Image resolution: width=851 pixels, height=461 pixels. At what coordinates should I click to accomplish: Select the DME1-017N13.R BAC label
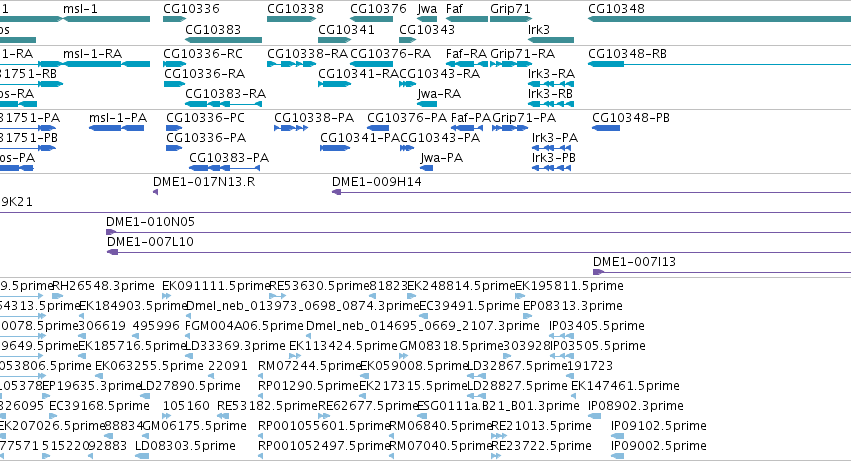[204, 182]
